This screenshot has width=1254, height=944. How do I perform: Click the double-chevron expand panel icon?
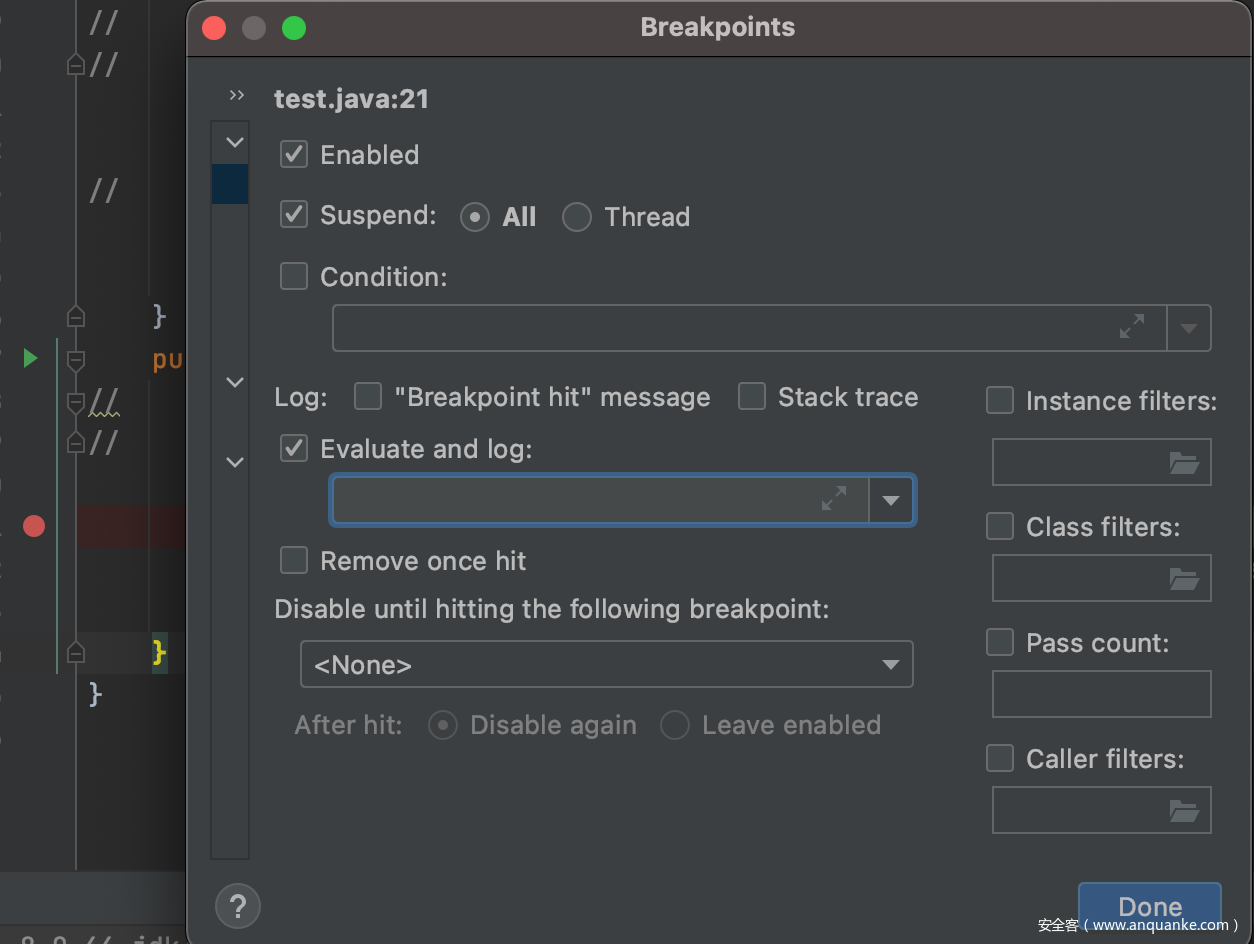tap(237, 96)
